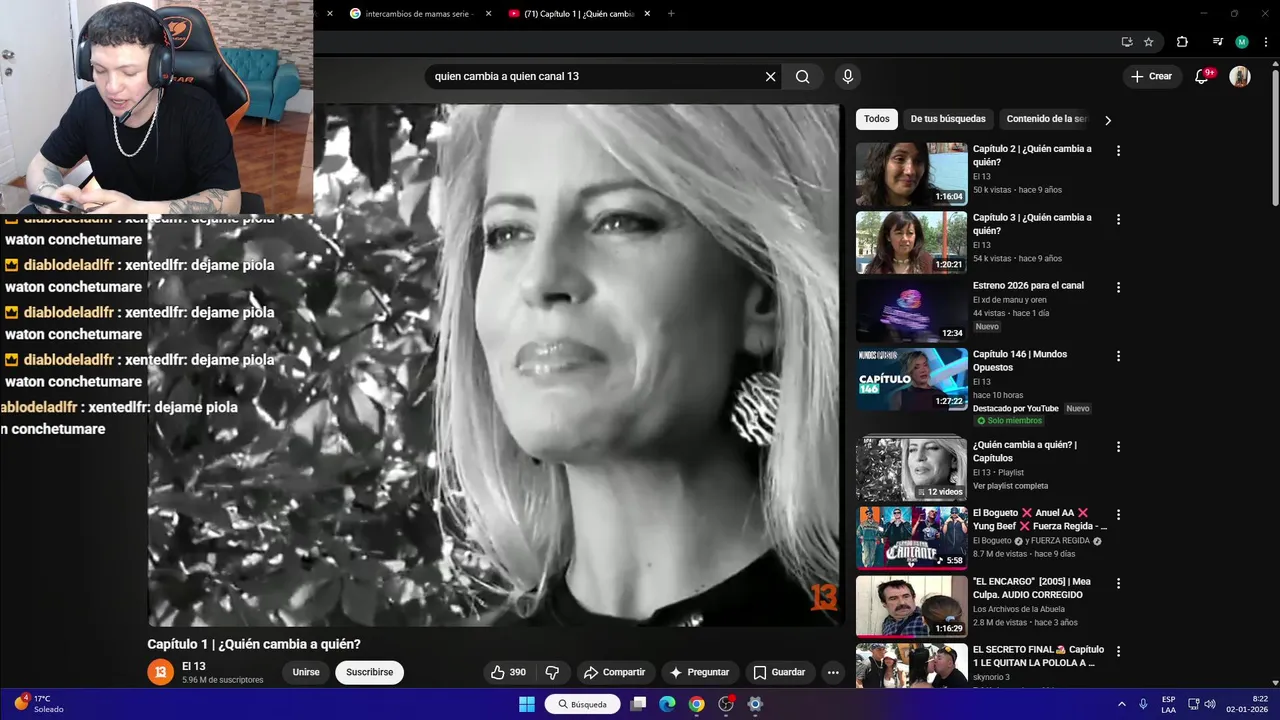Open EL ENCARGO Mea Culpa thumbnail
This screenshot has width=1280, height=720.
(x=912, y=606)
